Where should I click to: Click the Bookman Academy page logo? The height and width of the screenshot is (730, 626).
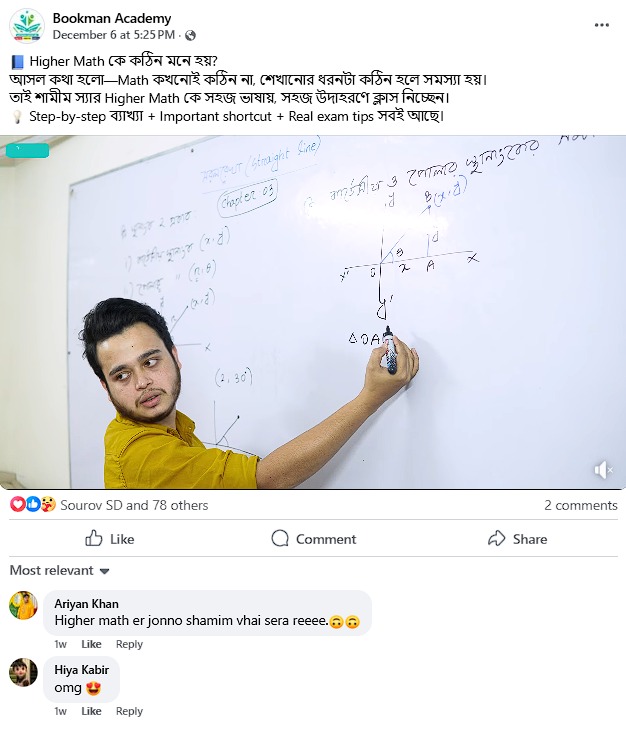[x=27, y=26]
